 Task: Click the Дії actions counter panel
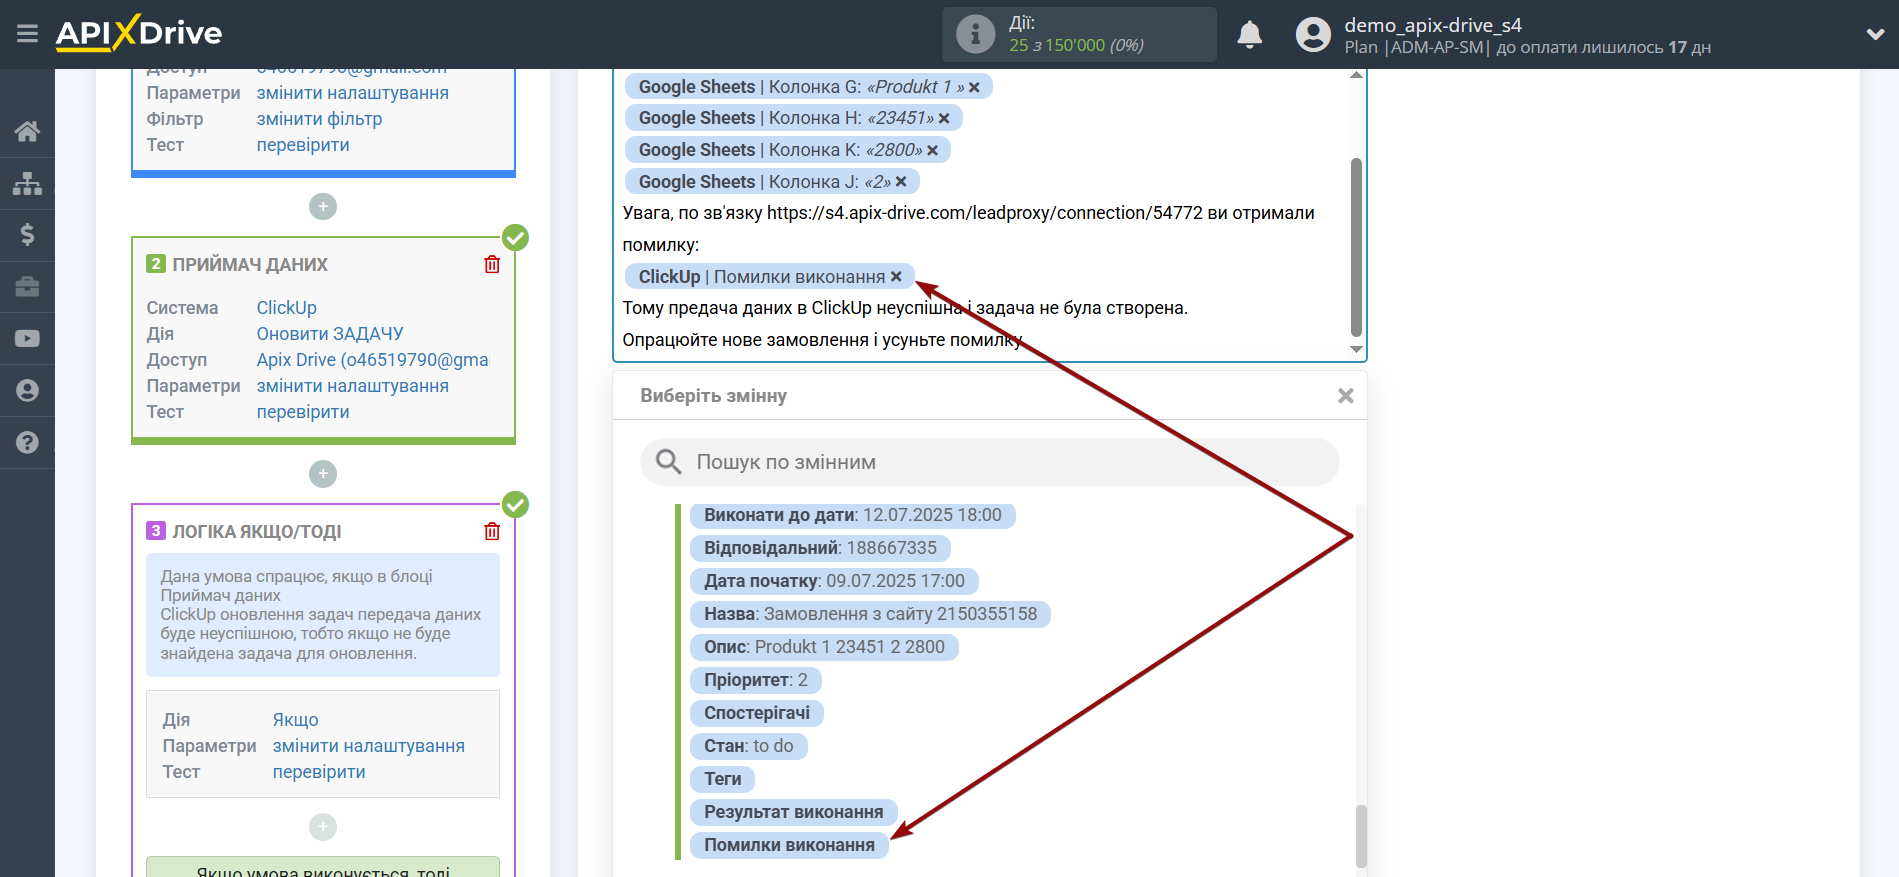click(x=1079, y=34)
